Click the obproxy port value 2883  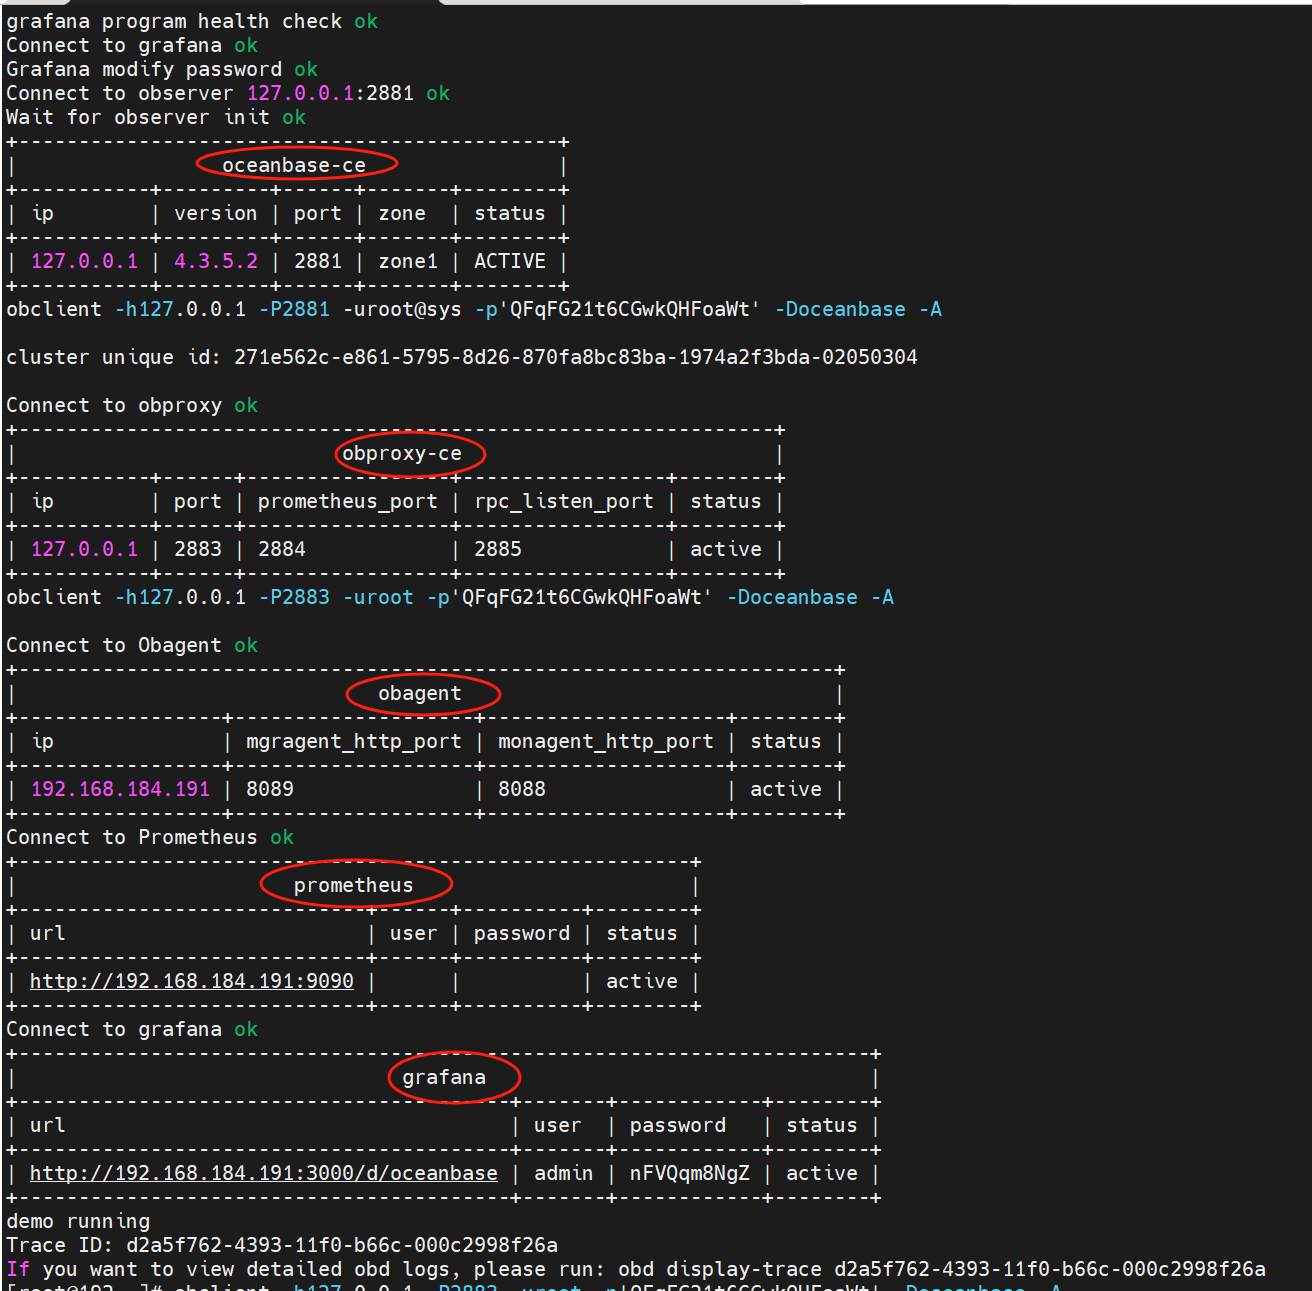[198, 549]
